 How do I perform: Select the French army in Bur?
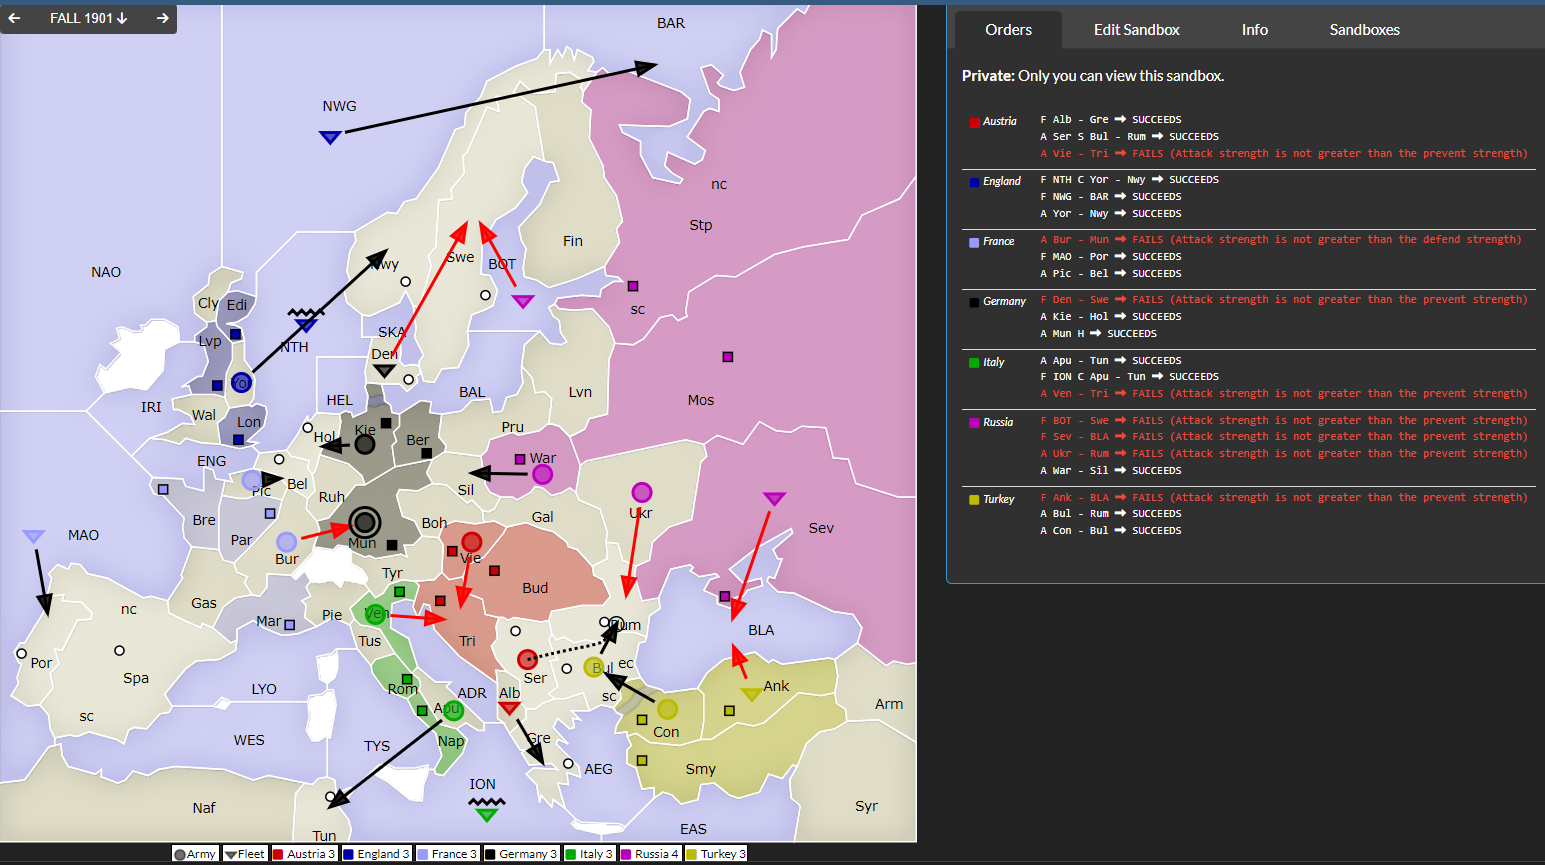287,542
